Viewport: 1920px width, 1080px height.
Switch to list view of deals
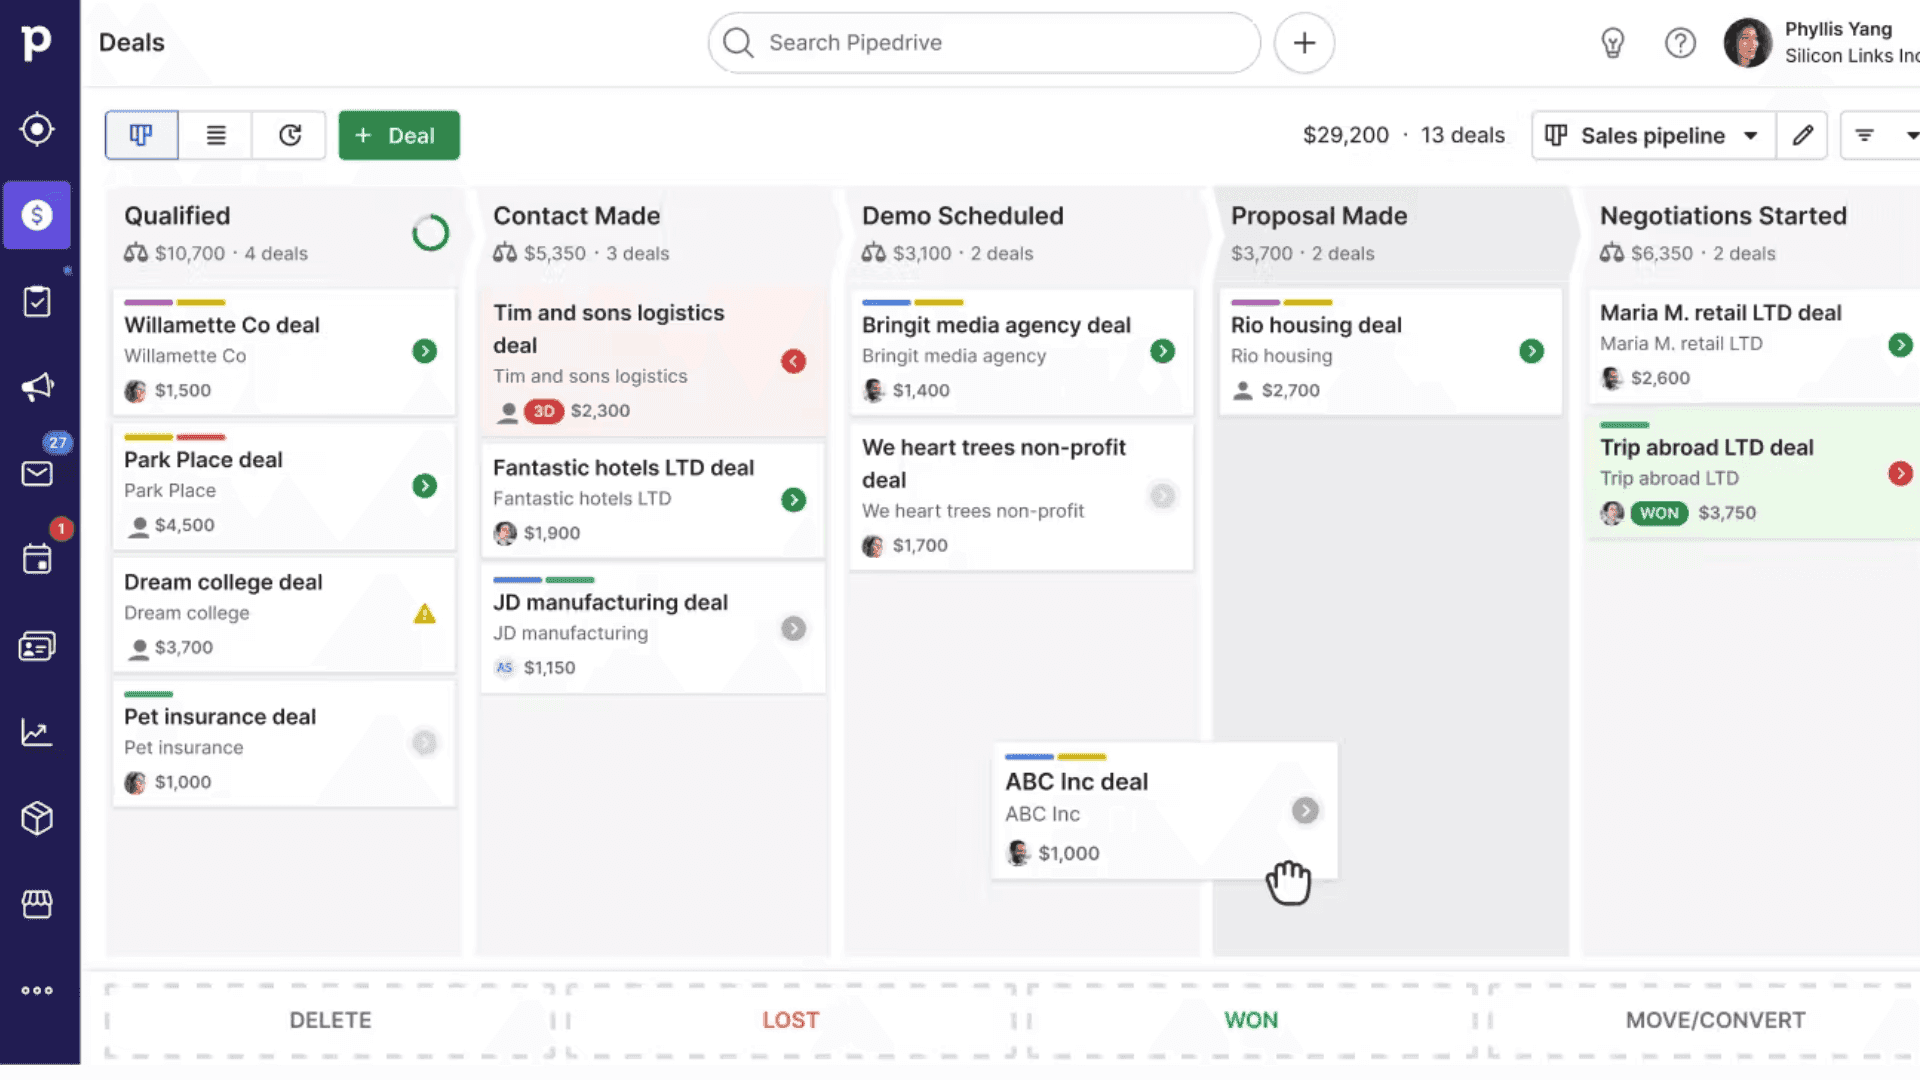[x=216, y=135]
